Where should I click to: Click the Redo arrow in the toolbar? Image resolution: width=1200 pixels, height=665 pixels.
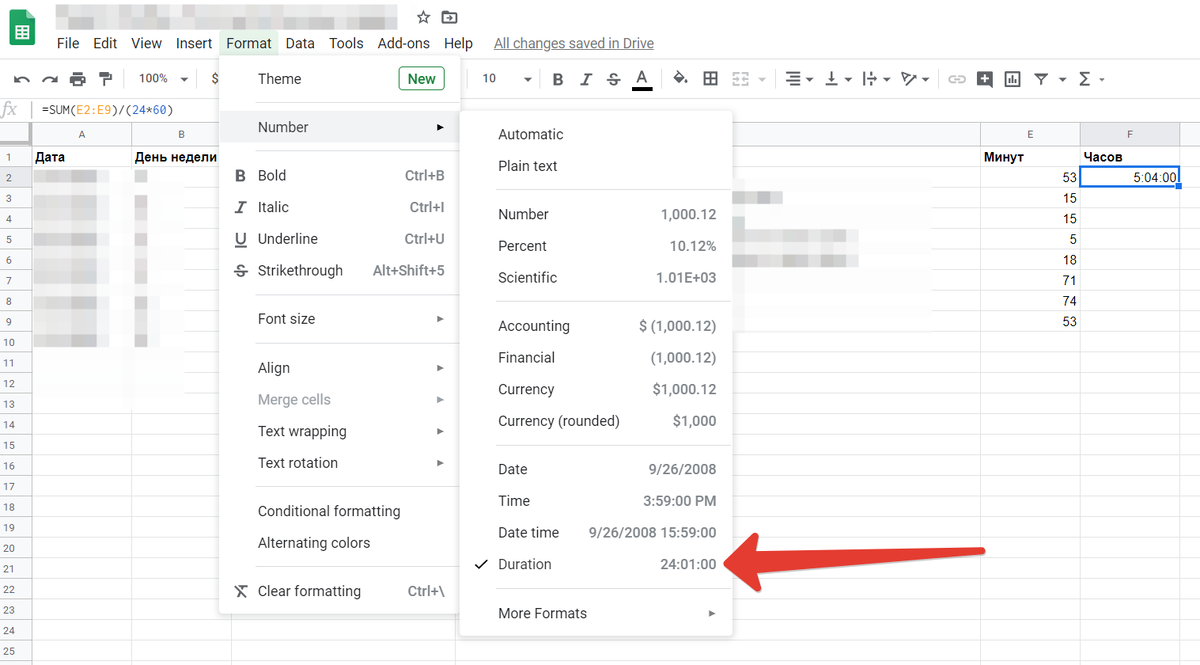50,79
